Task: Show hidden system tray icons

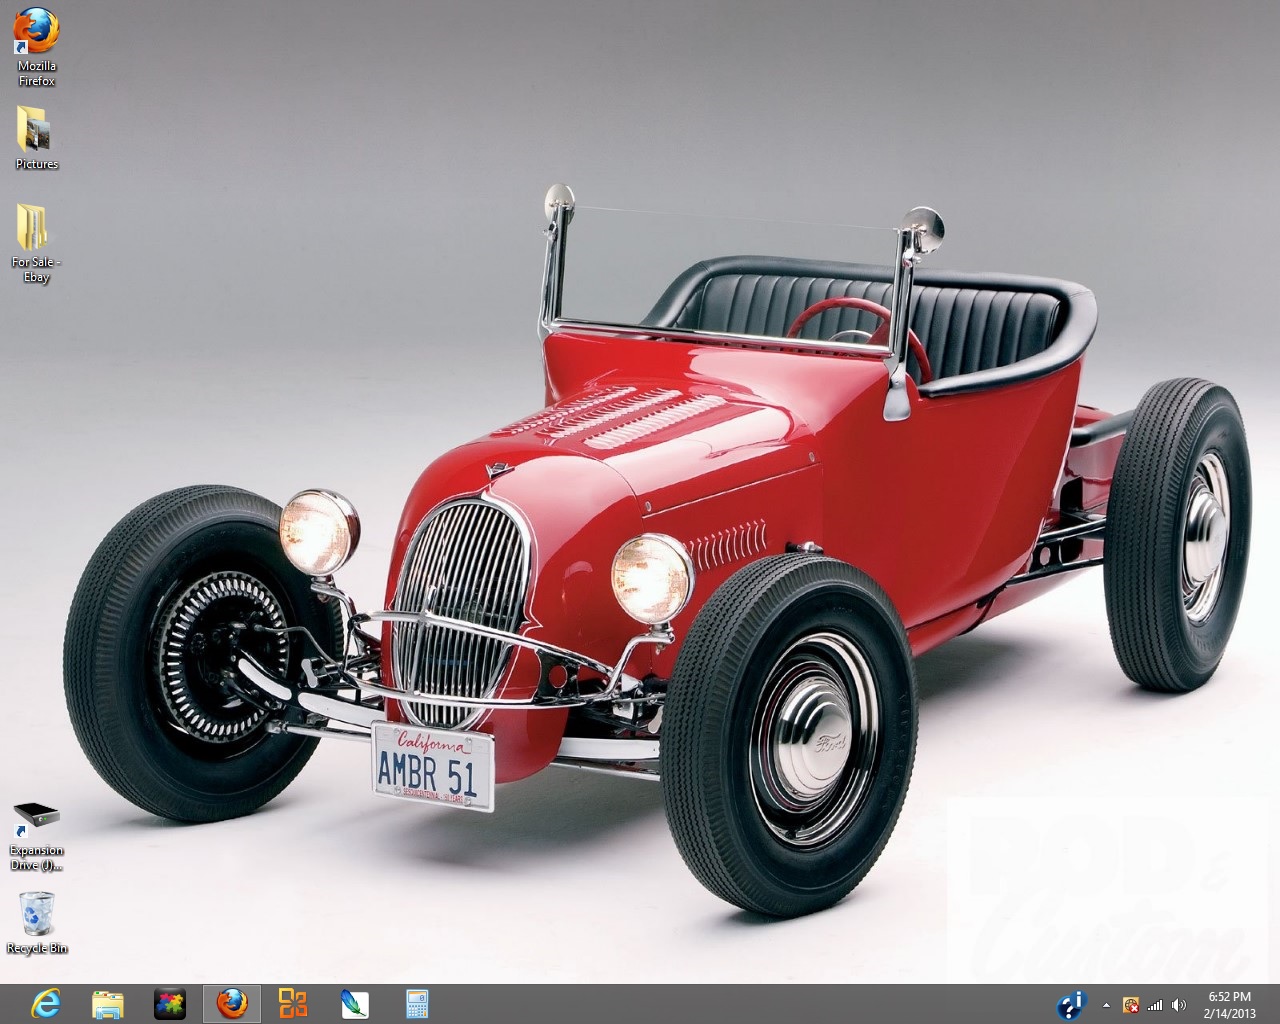Action: 1106,1004
